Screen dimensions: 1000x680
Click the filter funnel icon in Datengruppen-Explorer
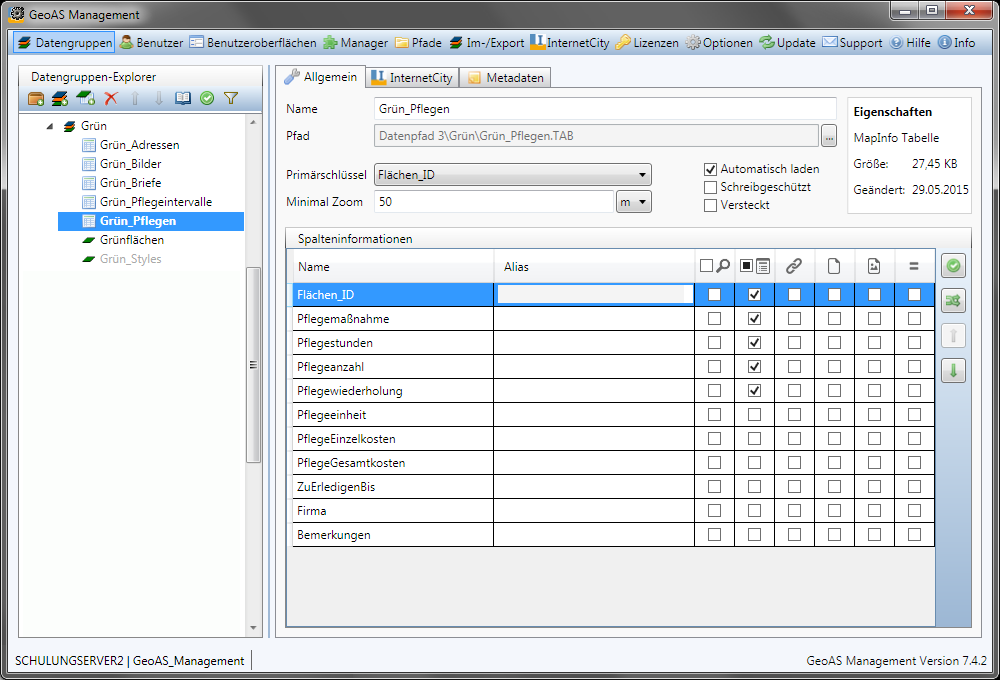click(231, 98)
